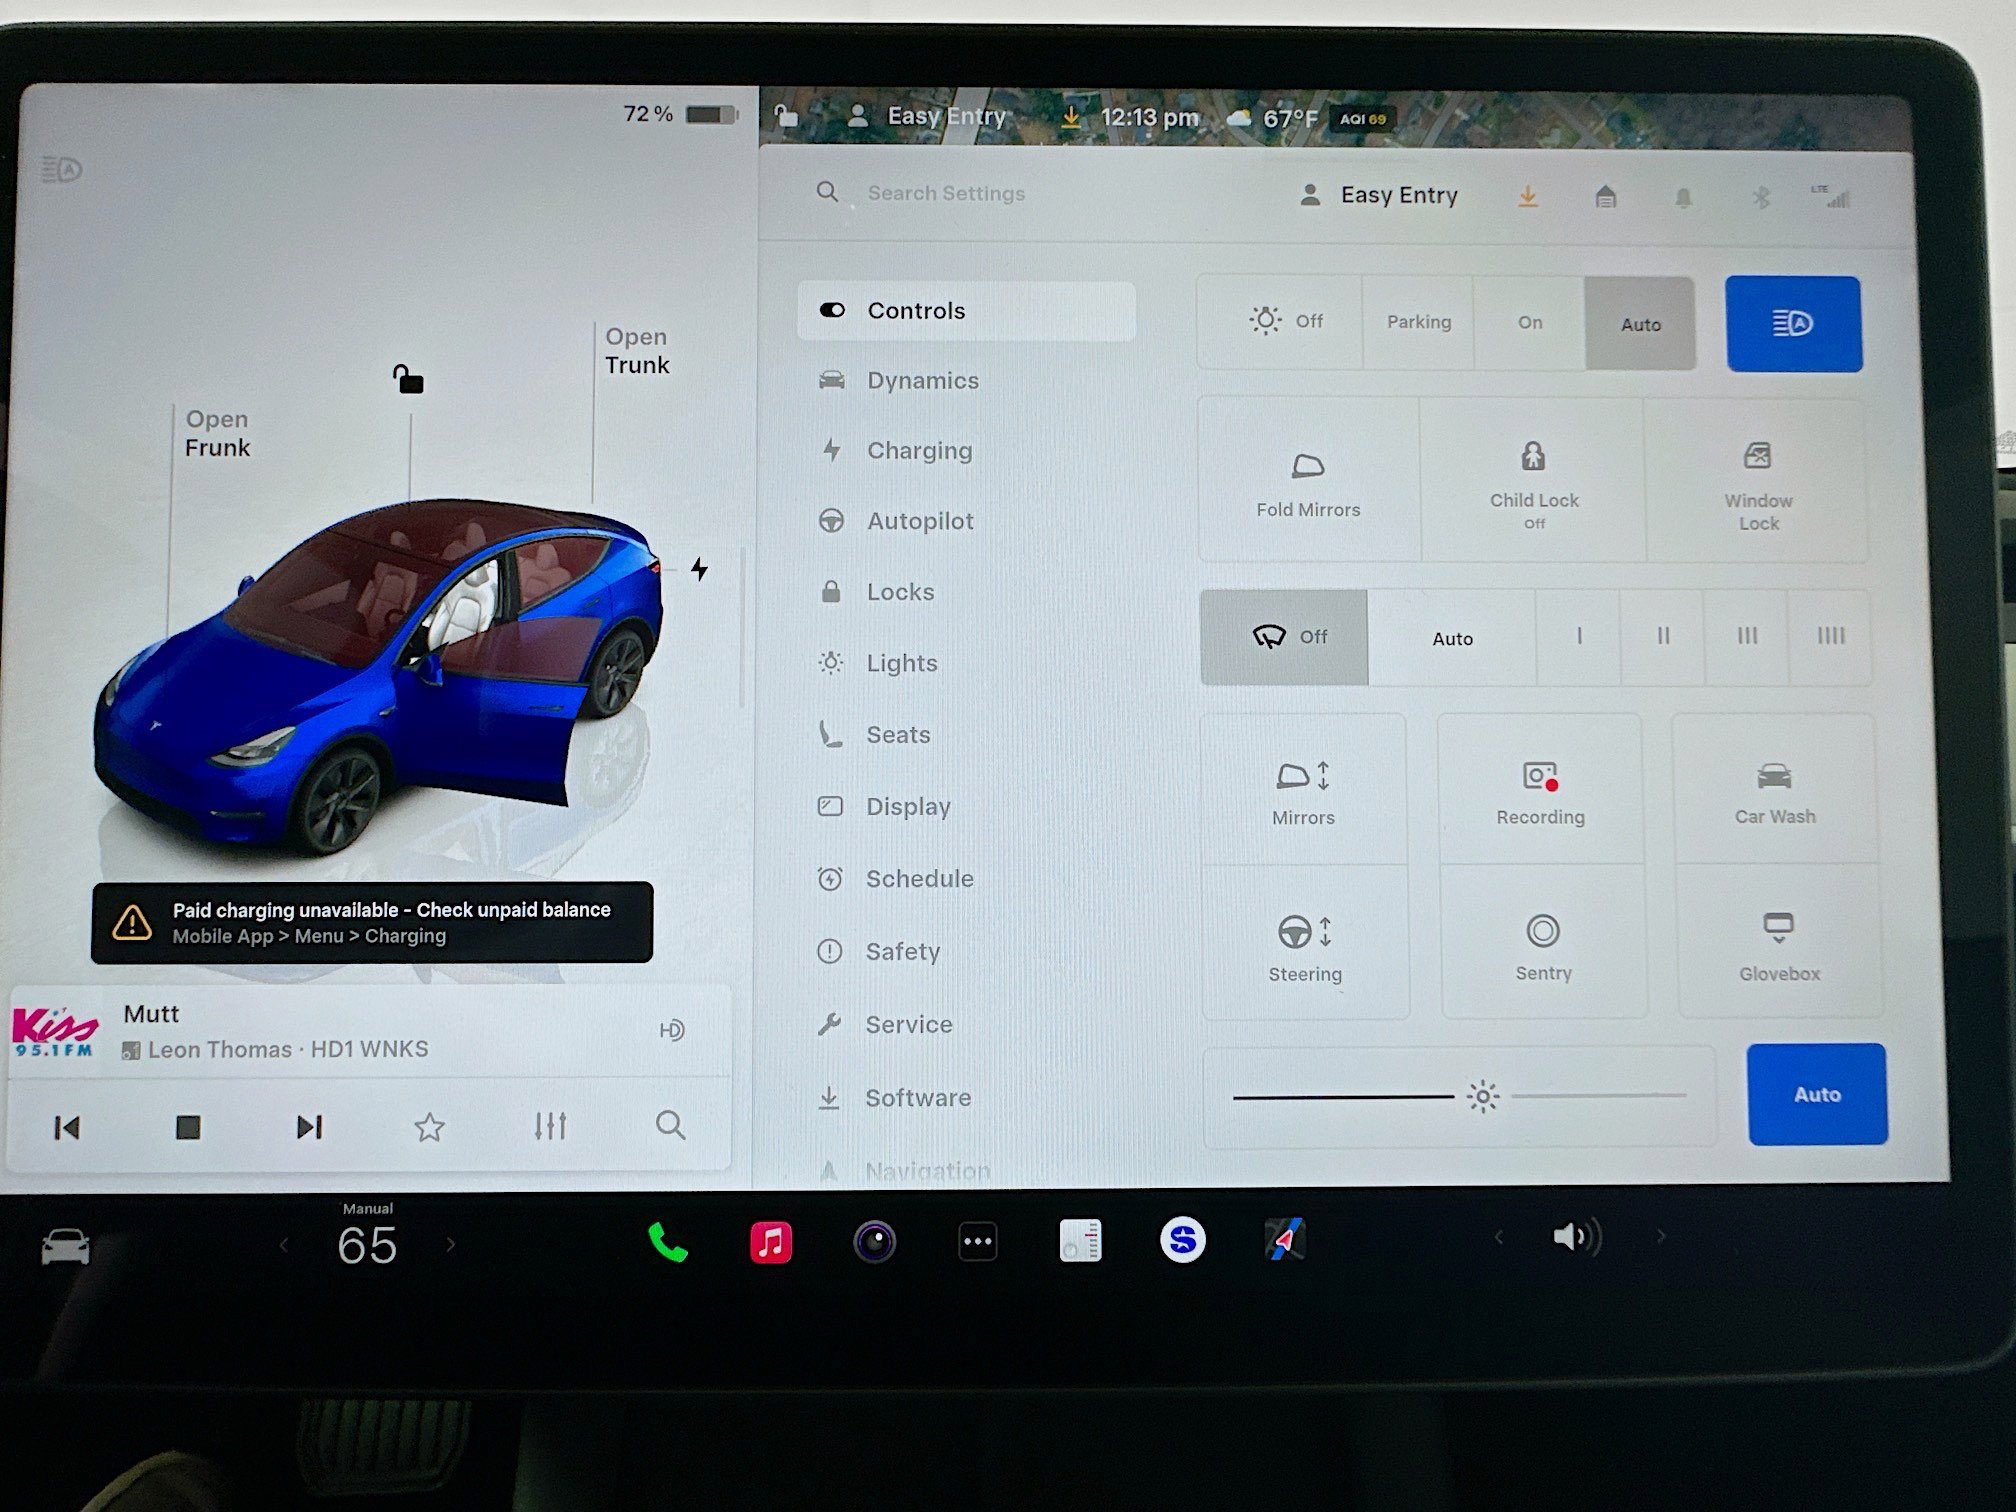
Task: Select the Recording dashcam icon
Action: [1539, 790]
